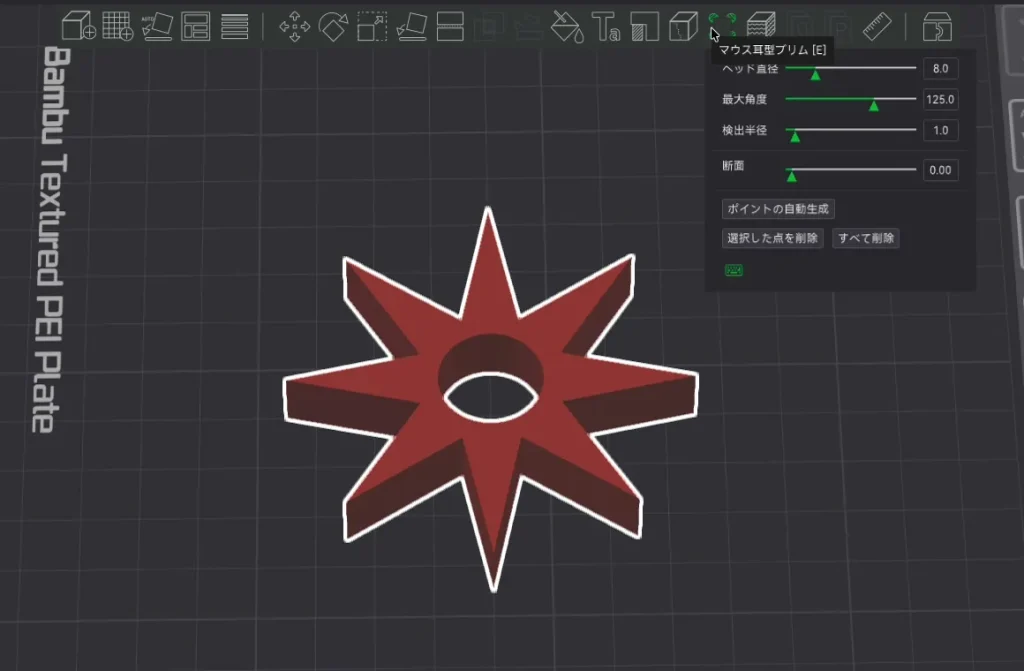Select the ruler Measure tool
Screen dimensions: 1024x671
(877, 27)
